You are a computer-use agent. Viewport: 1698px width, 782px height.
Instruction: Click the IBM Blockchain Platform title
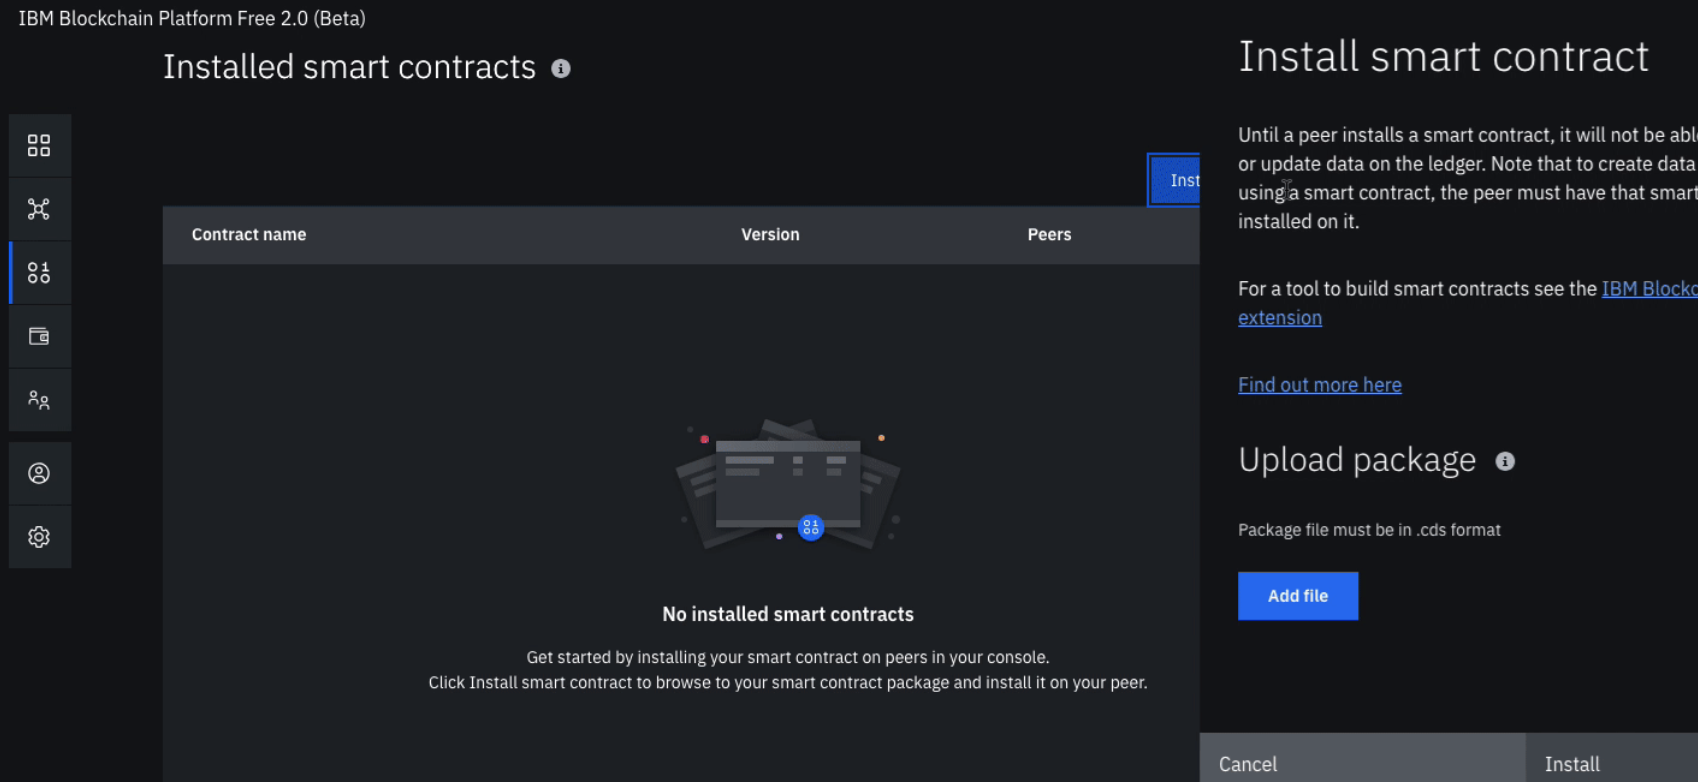[x=192, y=18]
